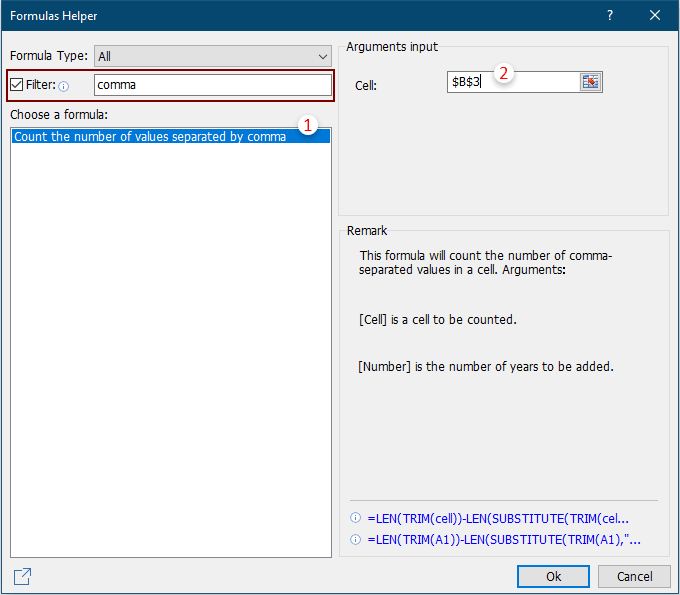This screenshot has height=595, width=680.
Task: Click the question mark help icon in title bar
Action: coord(609,15)
